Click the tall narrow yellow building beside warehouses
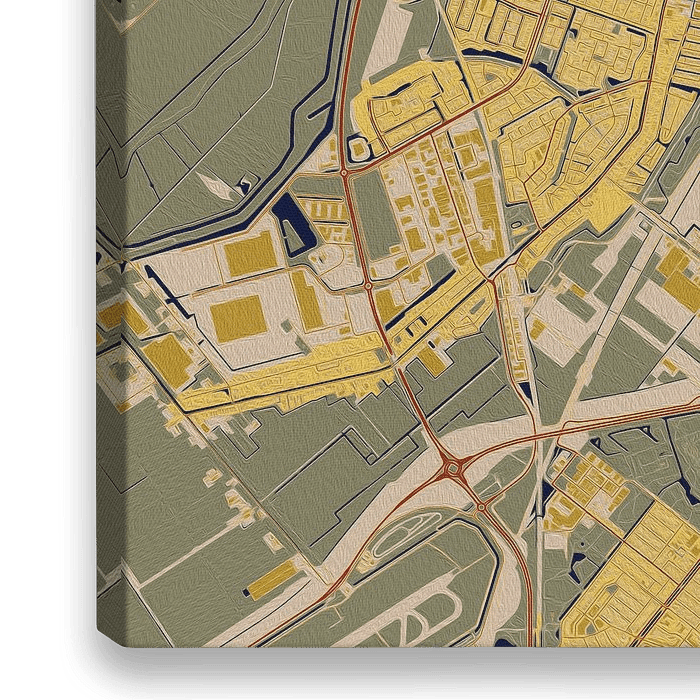Viewport: 700px width, 700px height. [307, 300]
